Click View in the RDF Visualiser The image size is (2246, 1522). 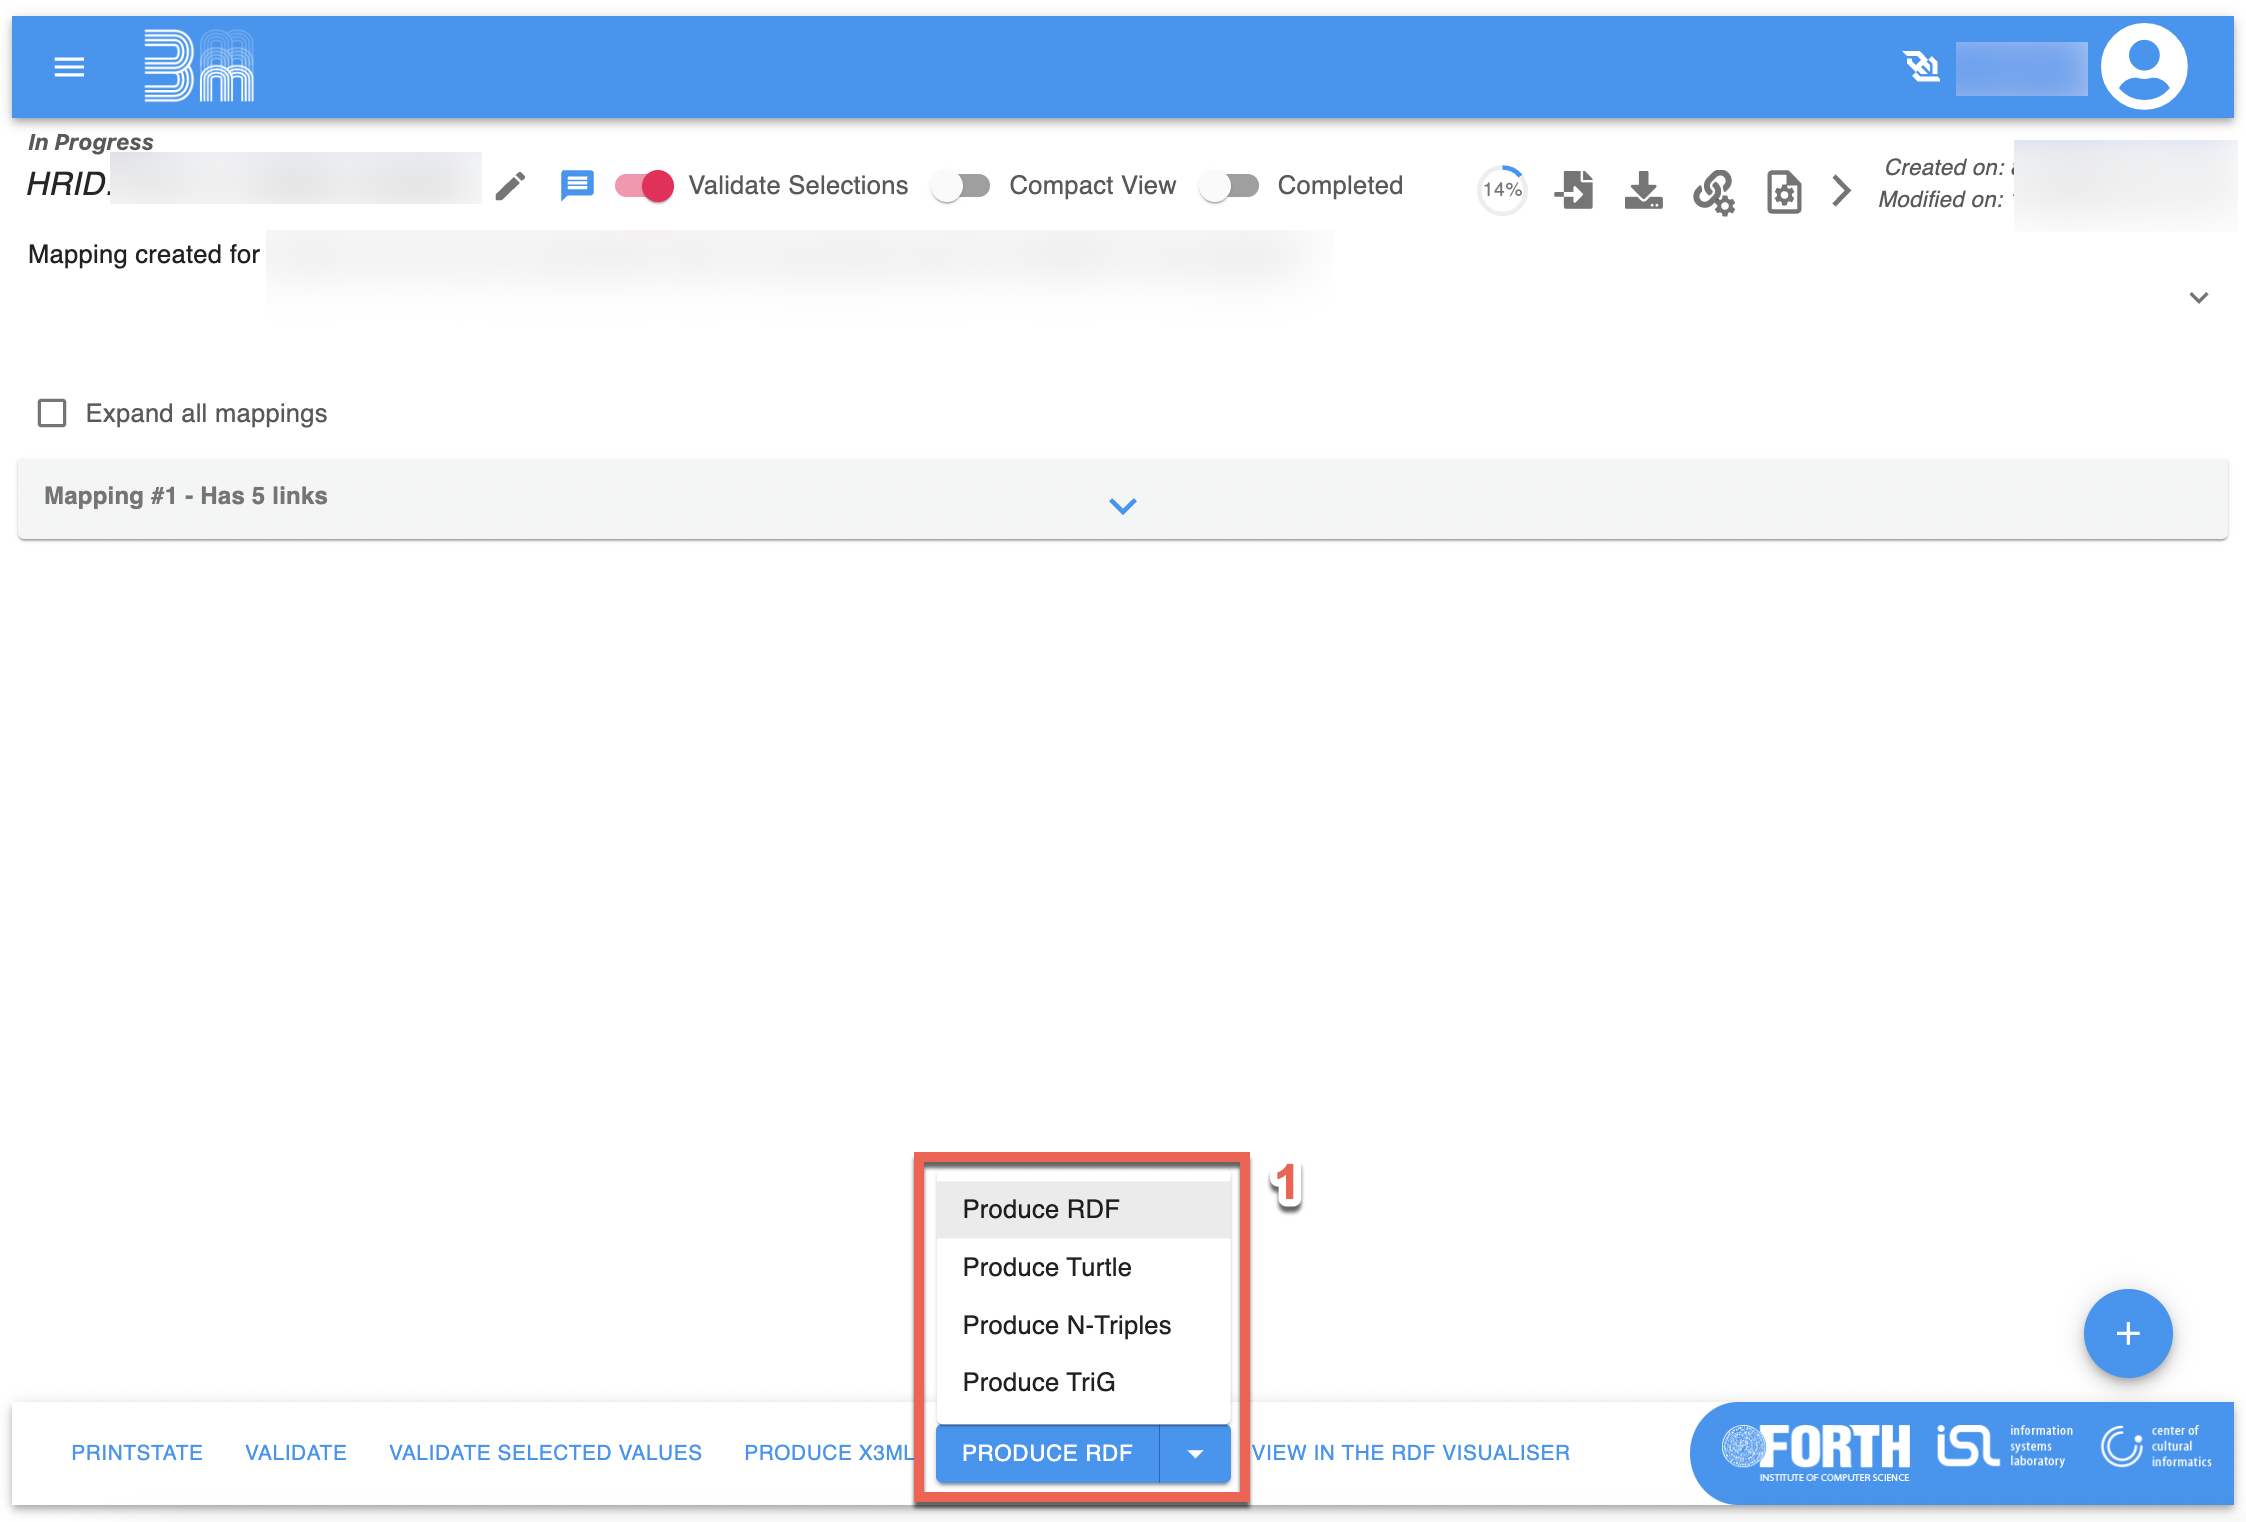pos(1411,1452)
